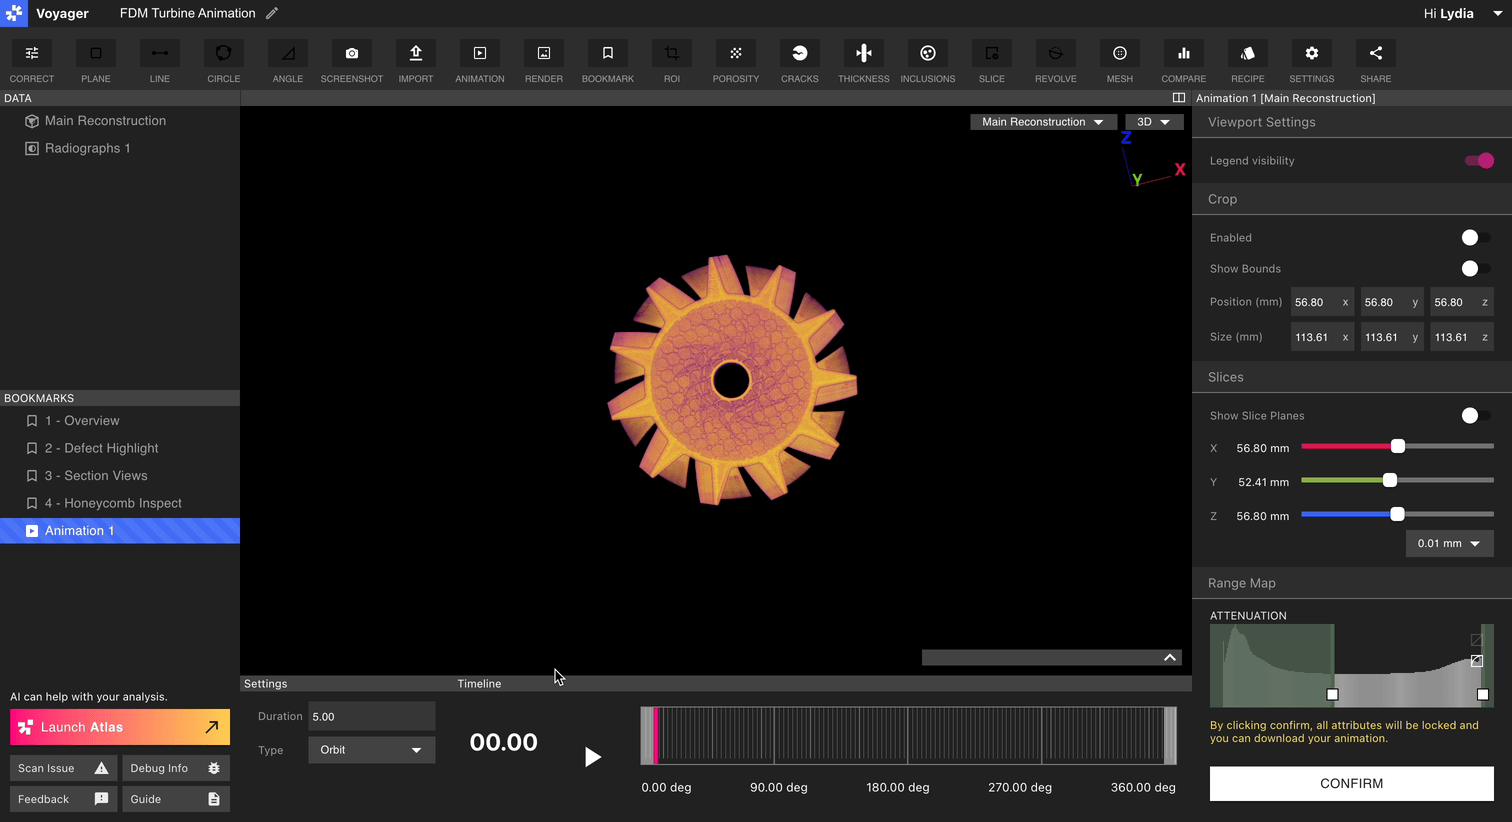Image resolution: width=1512 pixels, height=822 pixels.
Task: Open the Inclusions analysis tool
Action: tap(927, 60)
